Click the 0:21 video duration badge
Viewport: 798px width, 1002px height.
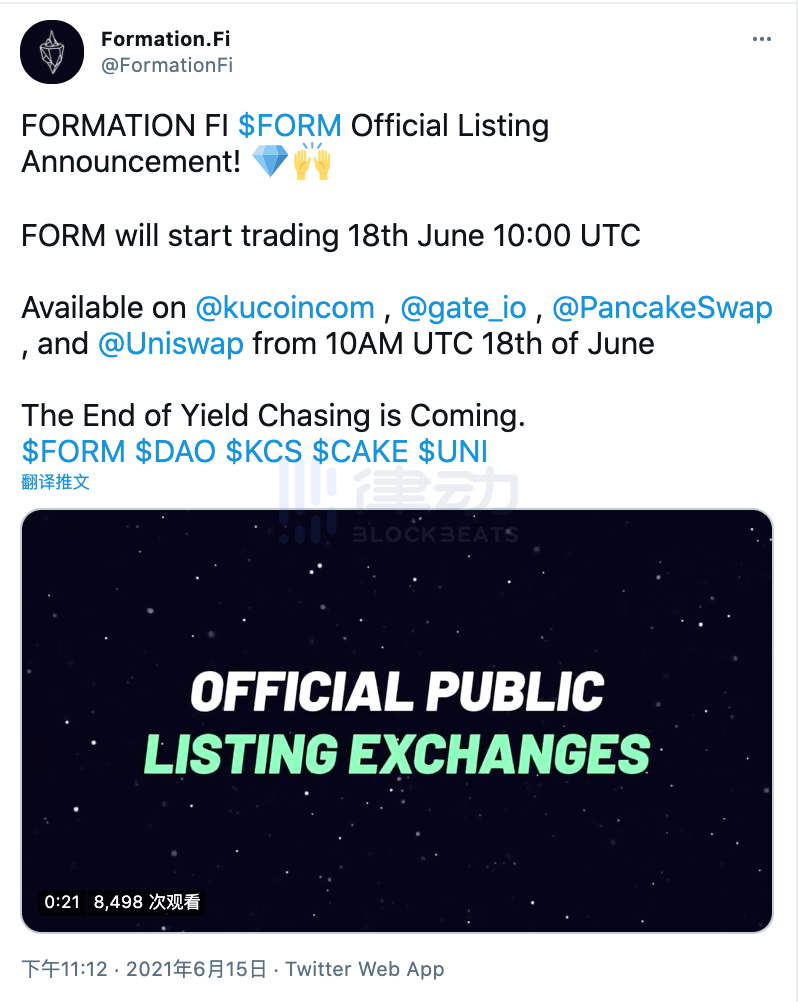62,902
